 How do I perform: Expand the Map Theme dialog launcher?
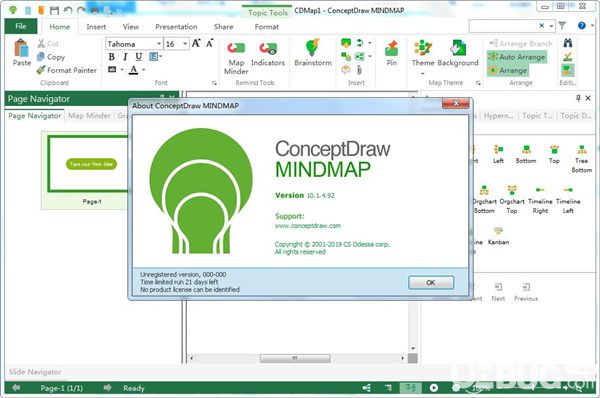478,83
